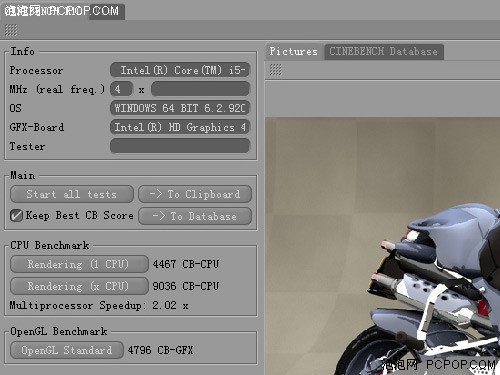Click the Start all tests button
The width and height of the screenshot is (500, 375).
[x=72, y=194]
